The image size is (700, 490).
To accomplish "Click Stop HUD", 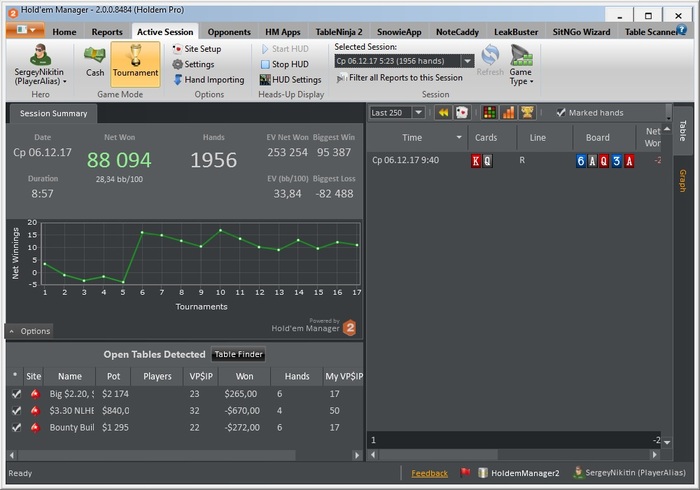I will pos(285,64).
